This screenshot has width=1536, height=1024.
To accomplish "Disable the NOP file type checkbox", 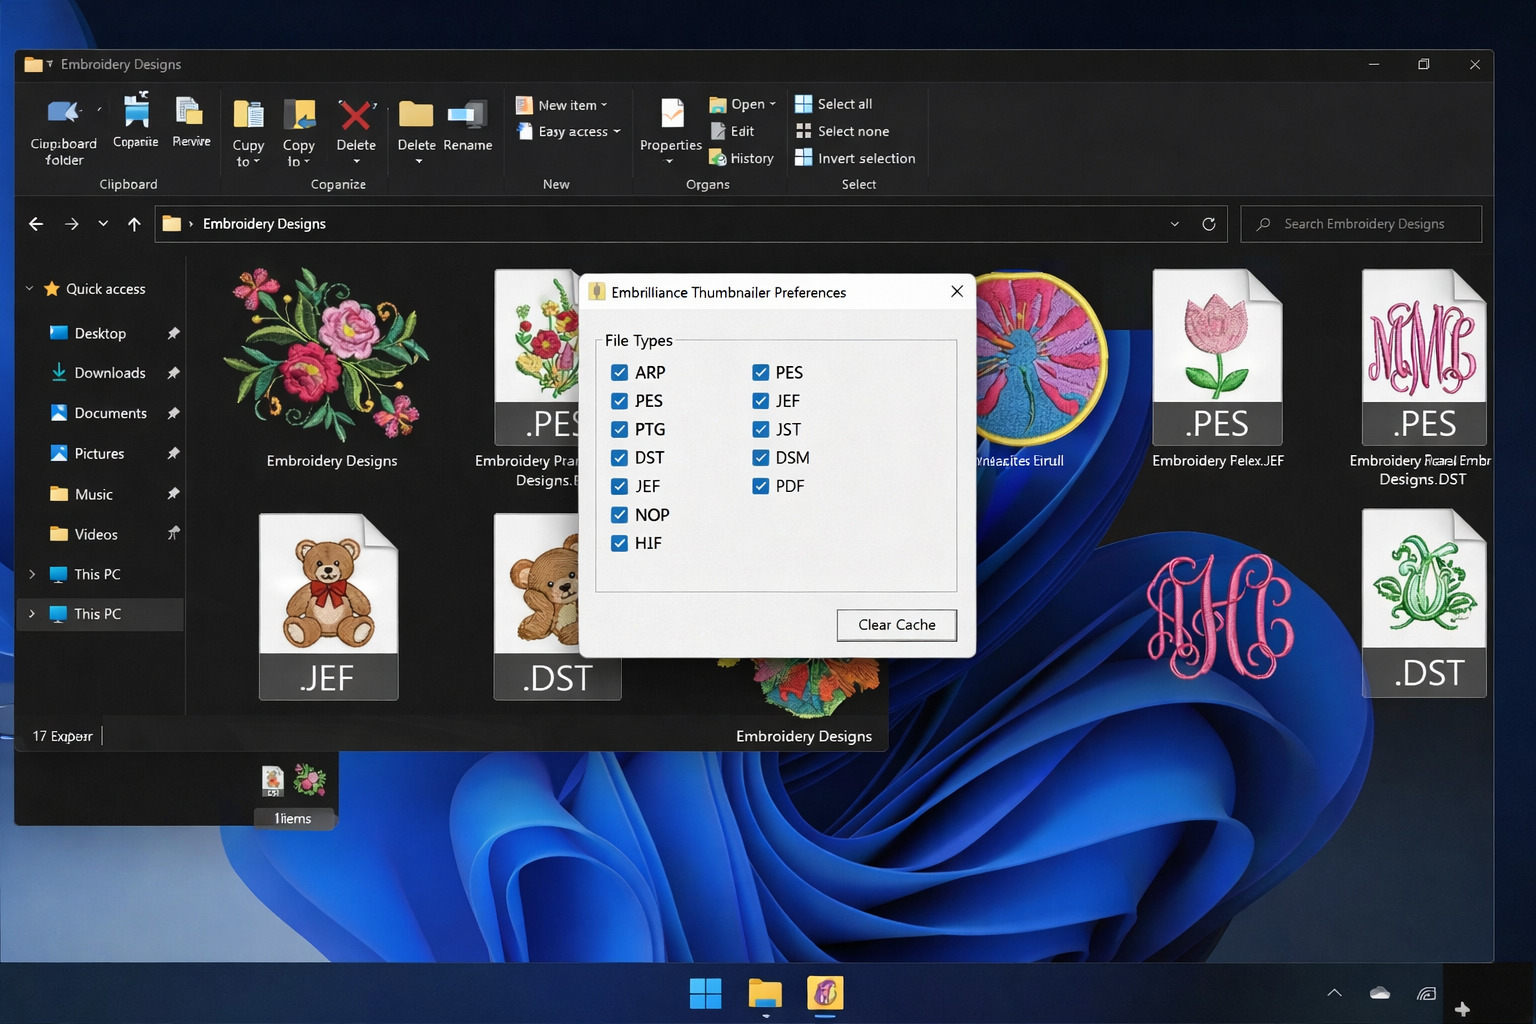I will click(x=619, y=514).
